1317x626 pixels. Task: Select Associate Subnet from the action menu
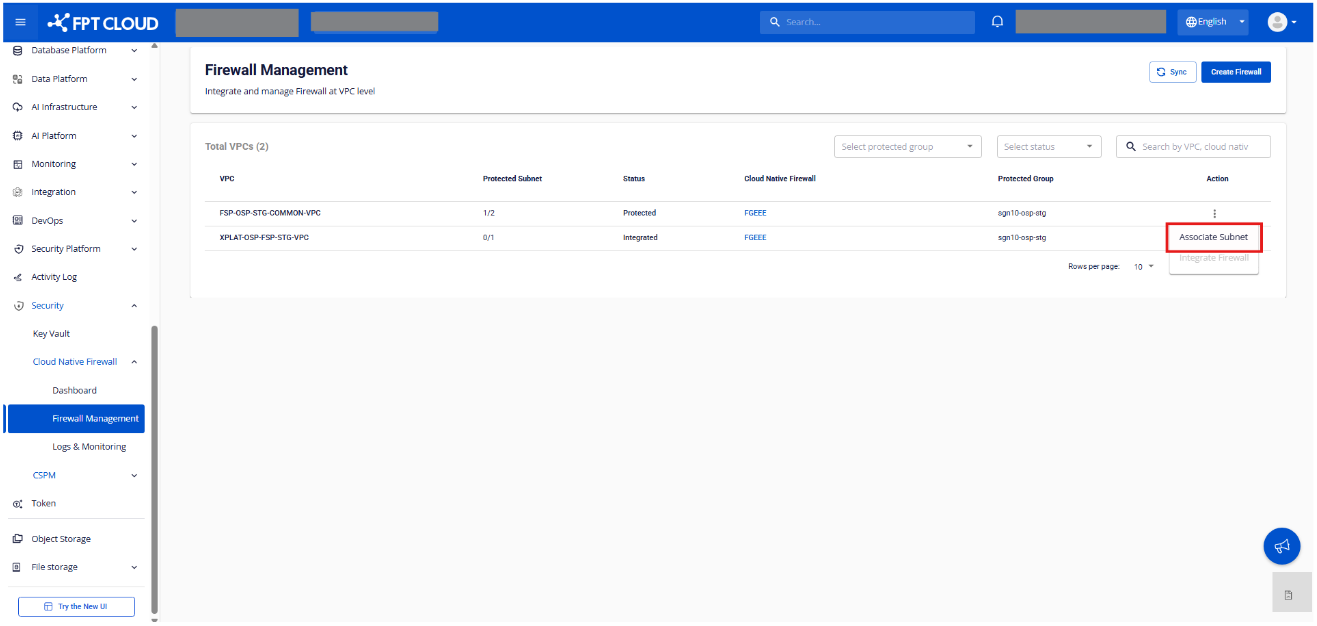point(1213,237)
